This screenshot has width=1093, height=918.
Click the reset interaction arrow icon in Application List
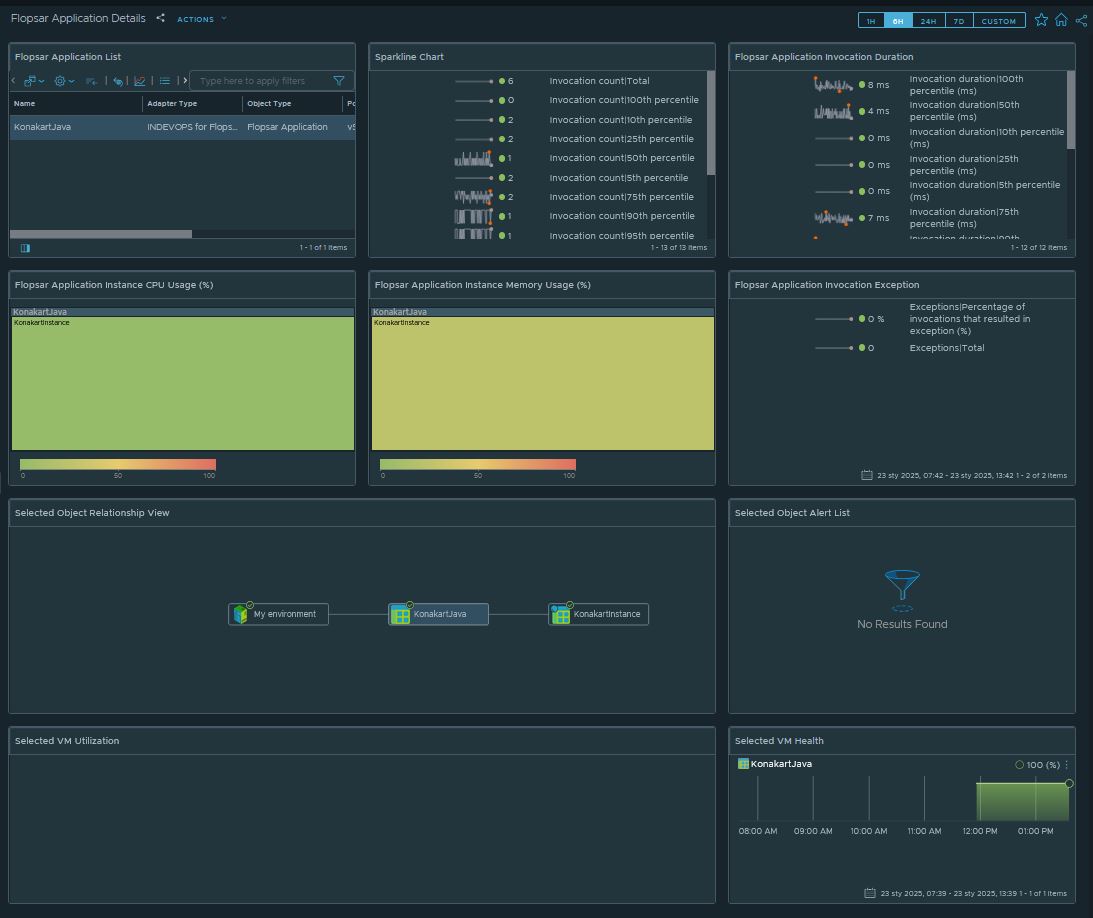tap(118, 81)
